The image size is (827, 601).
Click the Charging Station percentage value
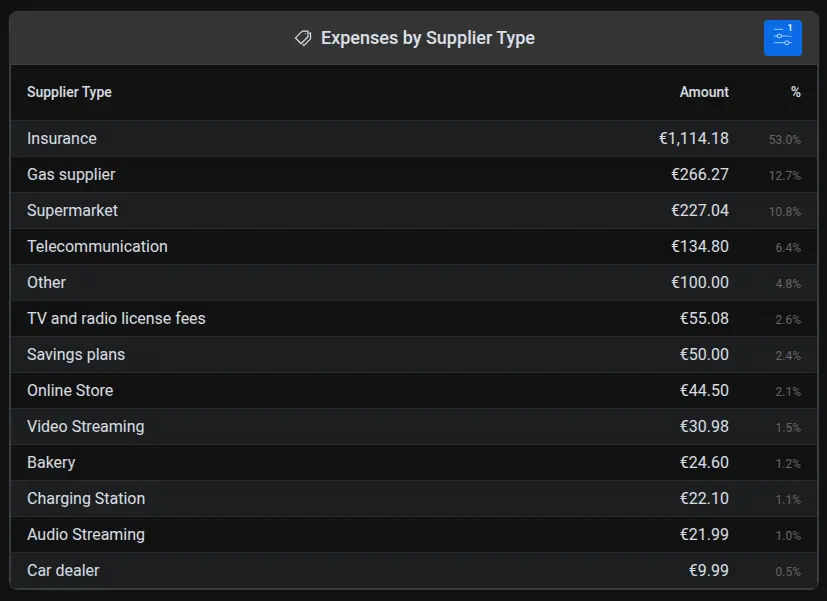tap(789, 498)
